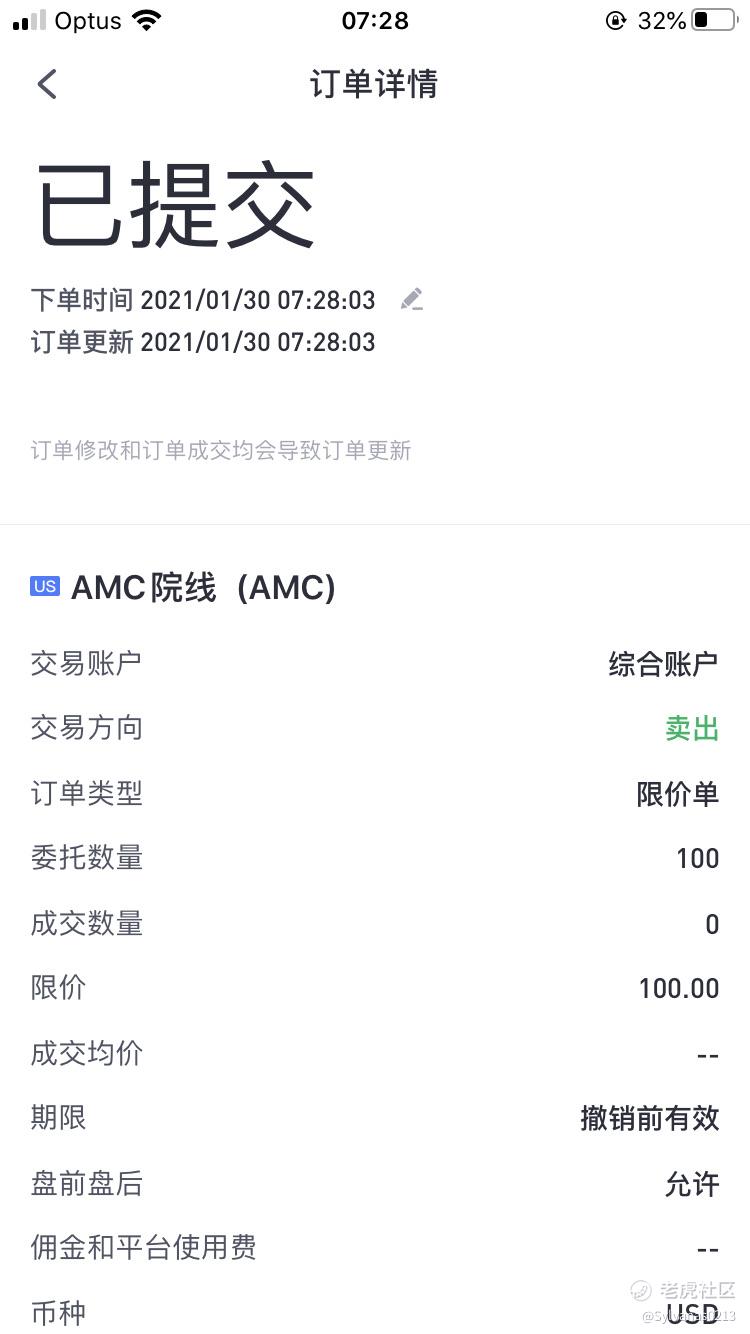Tap the 综合账户 account value
Viewport: 750px width, 1334px height.
tap(664, 663)
